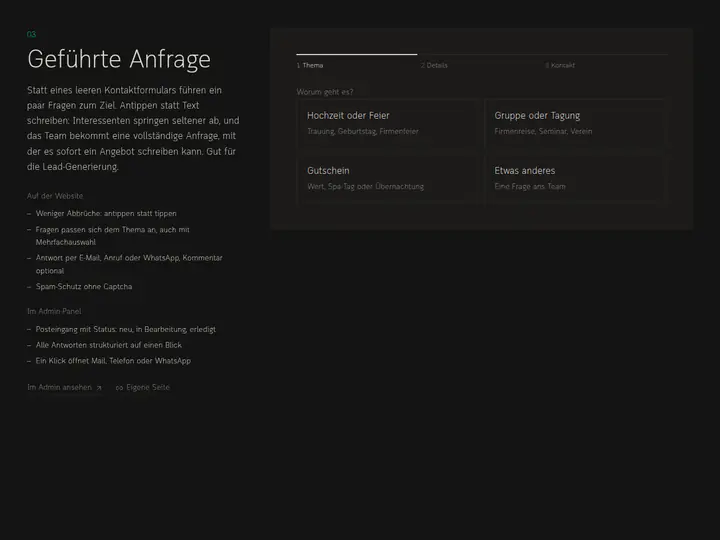Image resolution: width=720 pixels, height=540 pixels.
Task: Click the intro paragraph 'Statt eines leeren Kontaktformulars'
Action: coord(133,128)
